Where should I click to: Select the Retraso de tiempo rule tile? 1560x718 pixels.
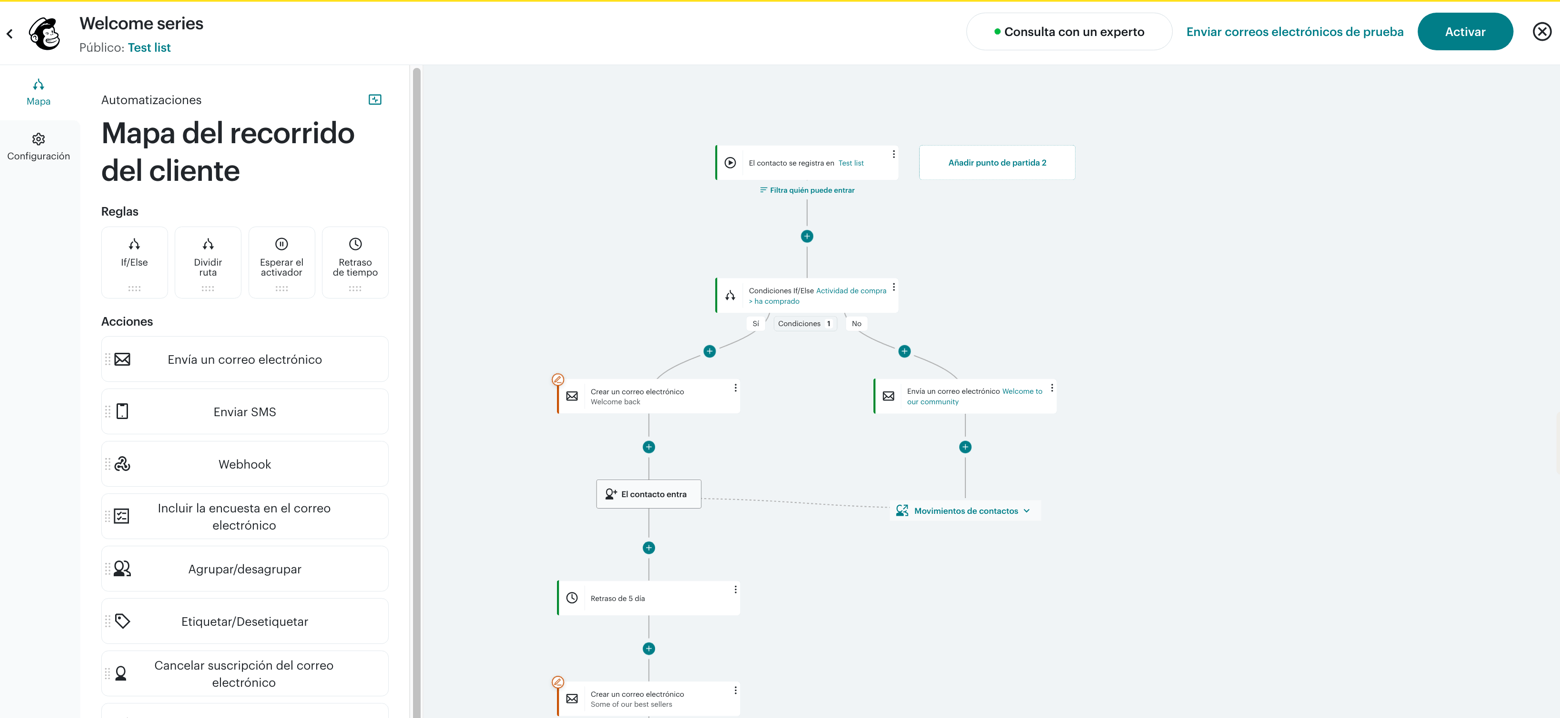coord(355,262)
